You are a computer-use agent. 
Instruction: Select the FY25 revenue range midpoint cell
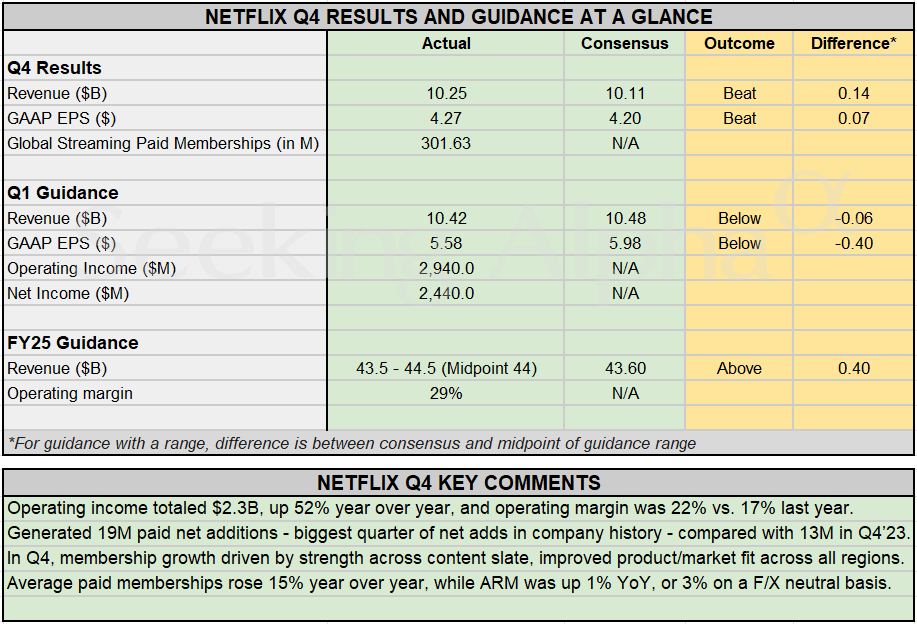tap(446, 368)
